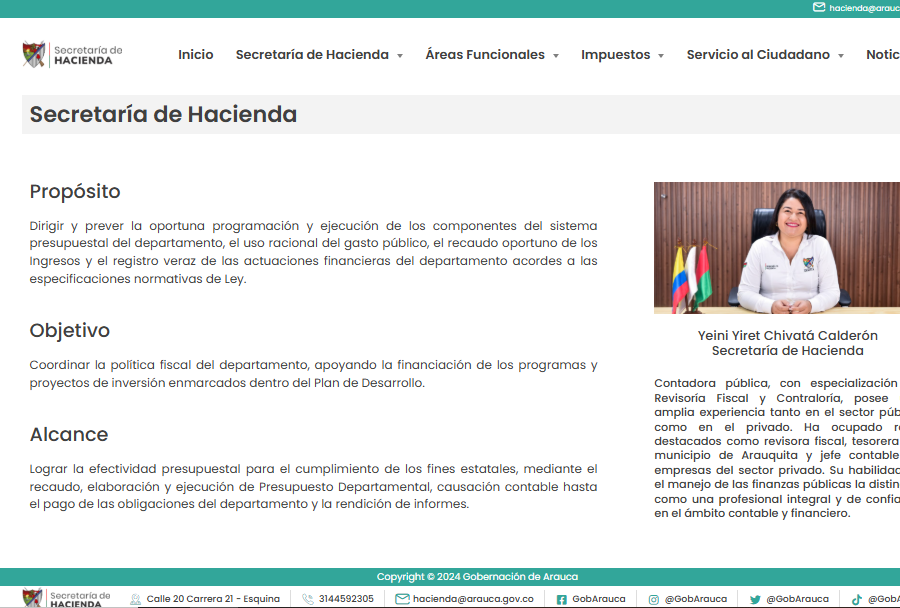Open the Impuestos menu item
This screenshot has height=608, width=900.
click(x=615, y=55)
